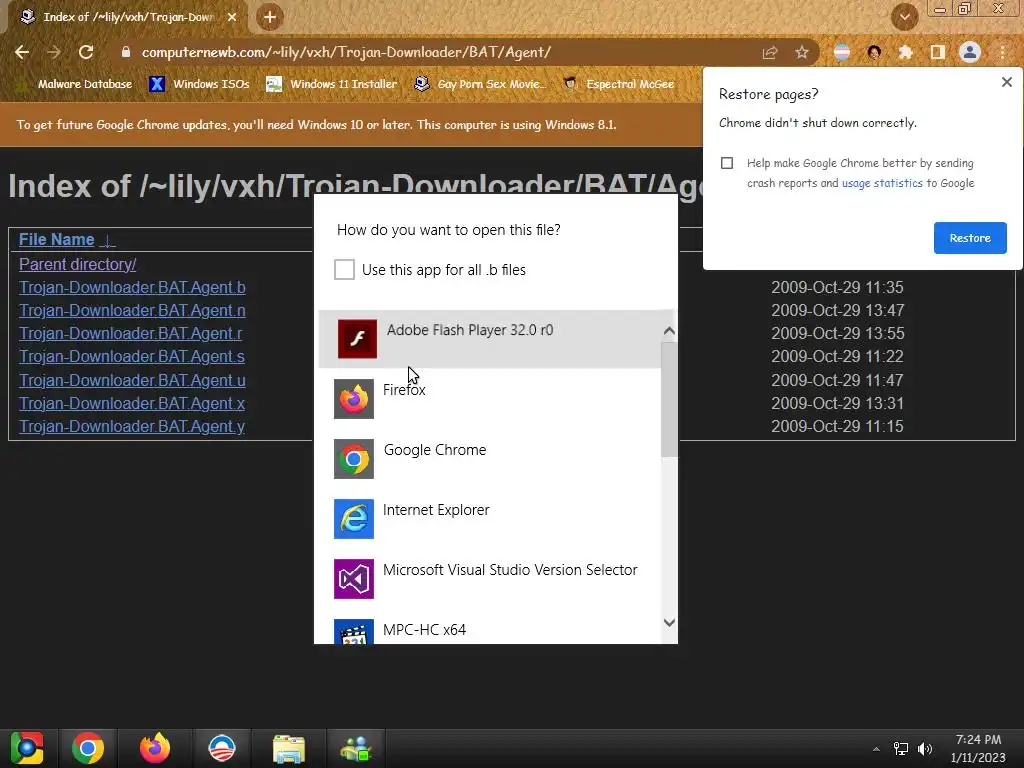Click the Restore button

[970, 238]
